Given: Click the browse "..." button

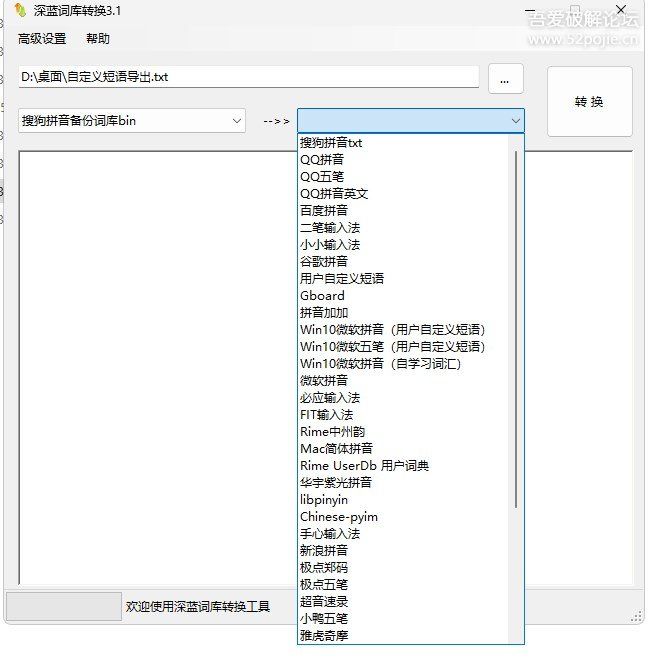Looking at the screenshot, I should [x=505, y=79].
